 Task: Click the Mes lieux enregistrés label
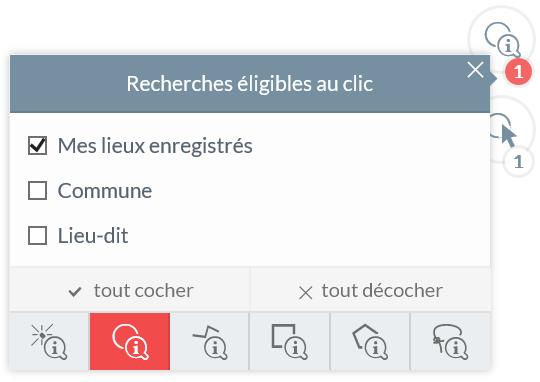click(x=155, y=146)
